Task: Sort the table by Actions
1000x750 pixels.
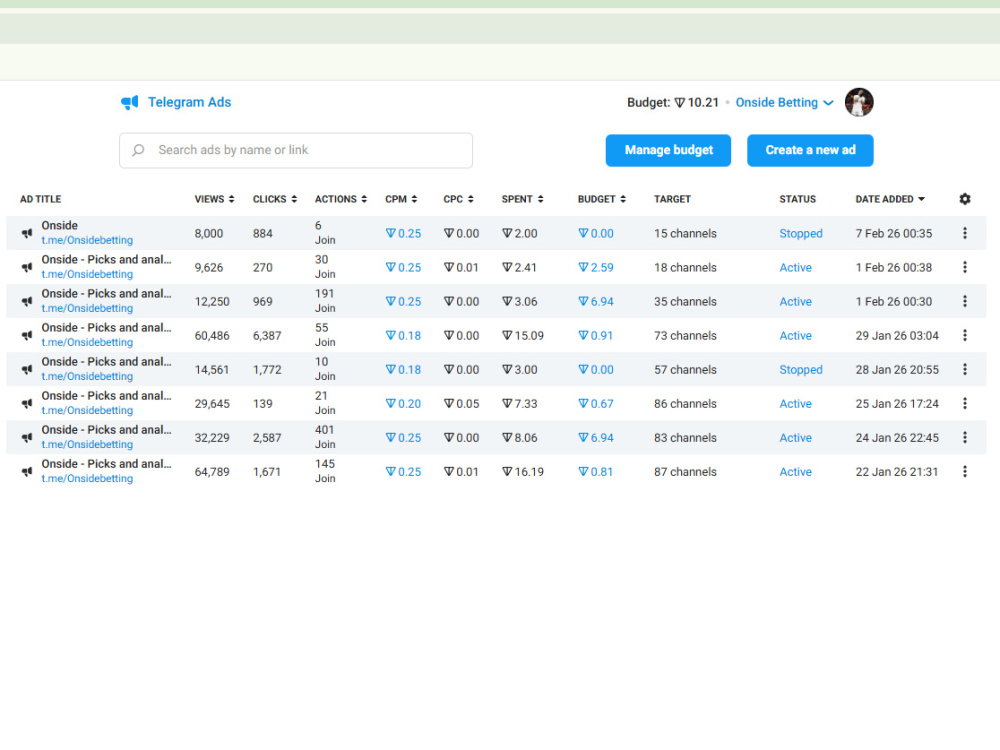Action: pyautogui.click(x=341, y=199)
